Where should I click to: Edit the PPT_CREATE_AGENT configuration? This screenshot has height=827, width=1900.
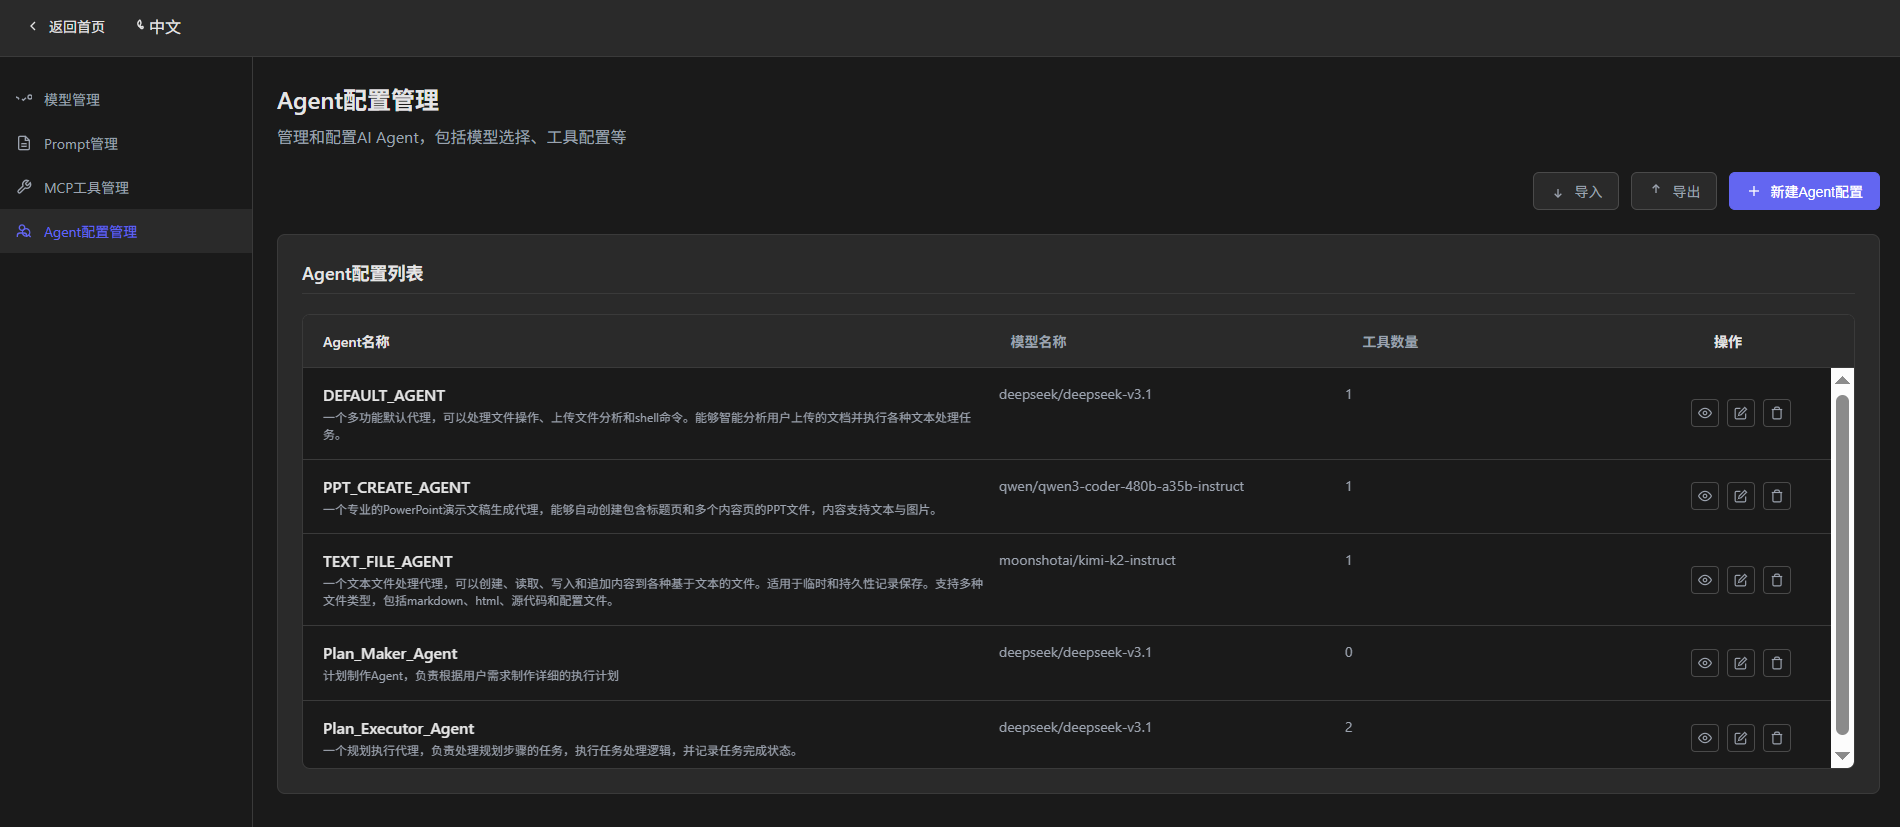(x=1741, y=496)
